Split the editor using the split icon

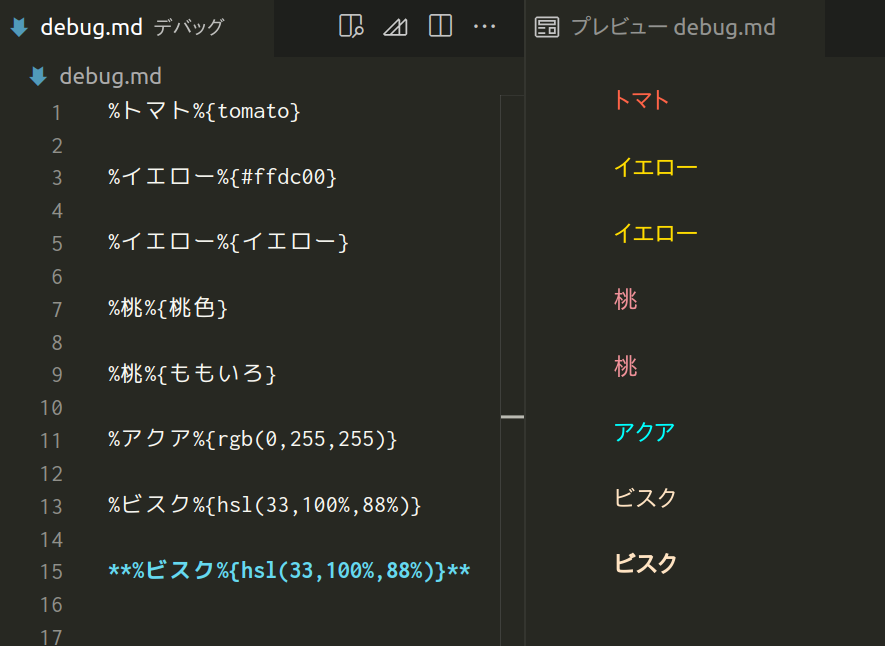(439, 27)
